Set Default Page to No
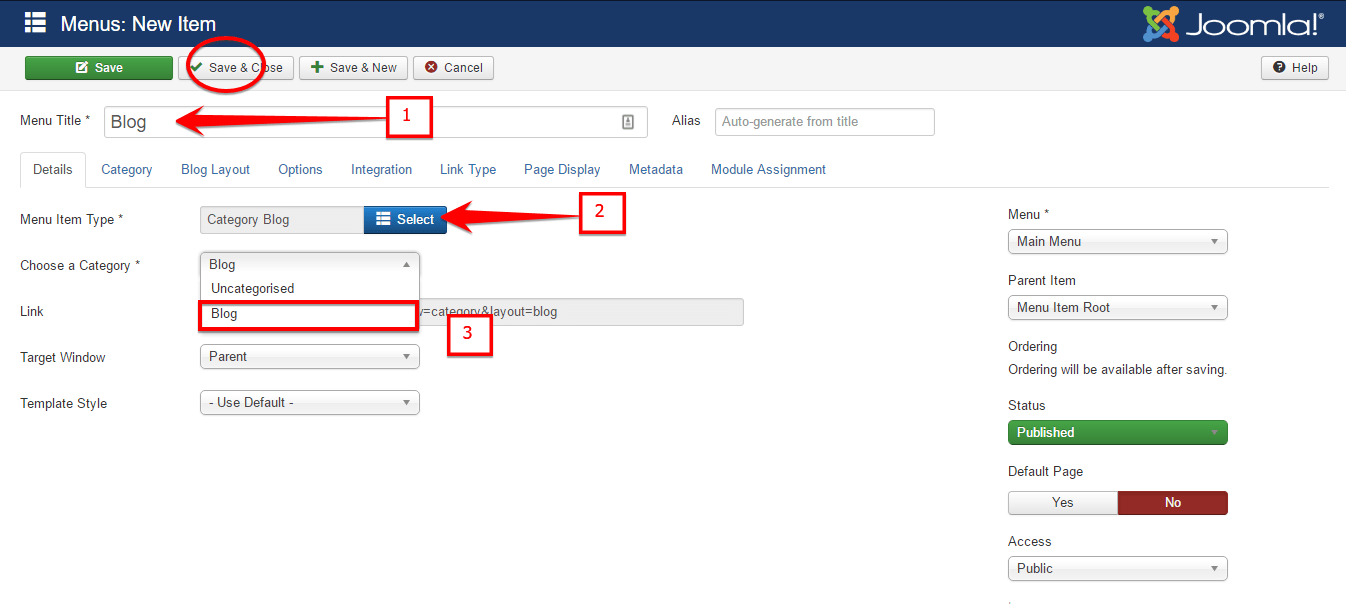 [1172, 502]
